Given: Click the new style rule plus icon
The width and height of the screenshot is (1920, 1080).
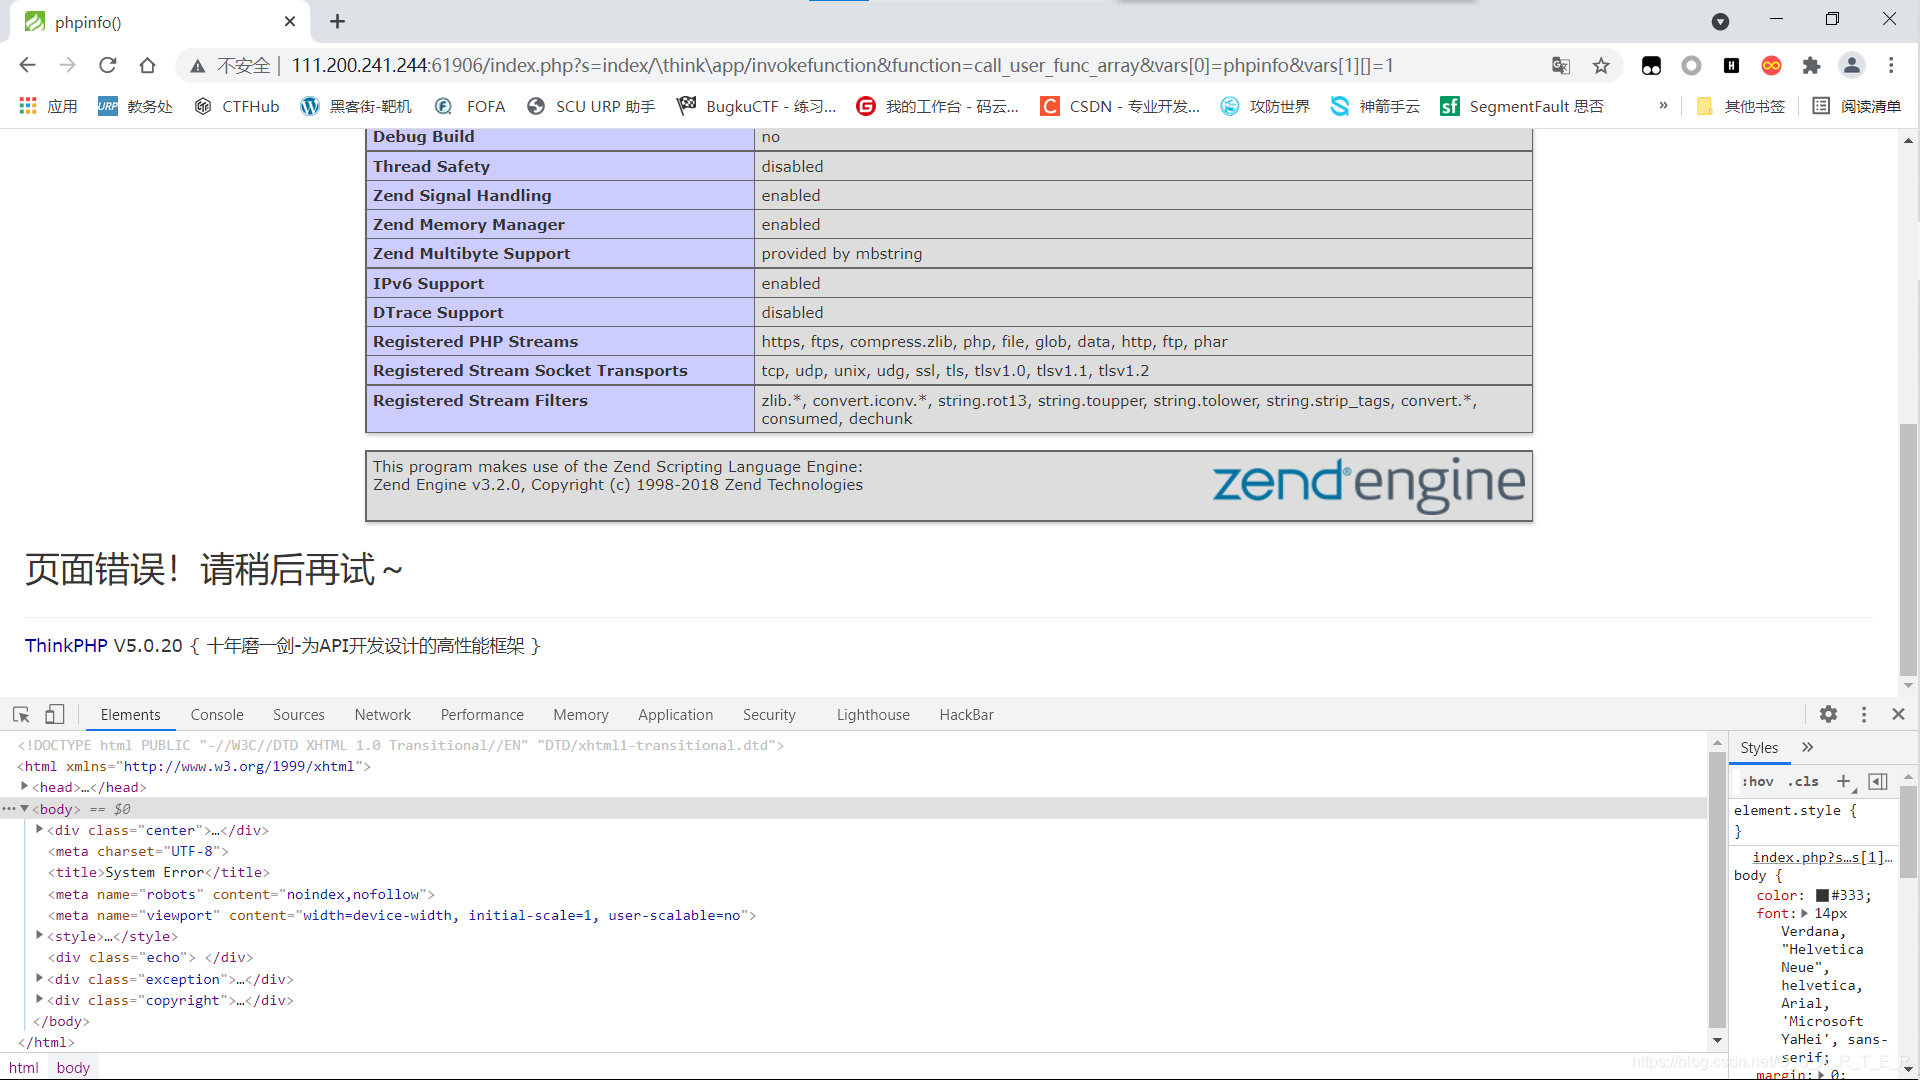Looking at the screenshot, I should click(1843, 781).
